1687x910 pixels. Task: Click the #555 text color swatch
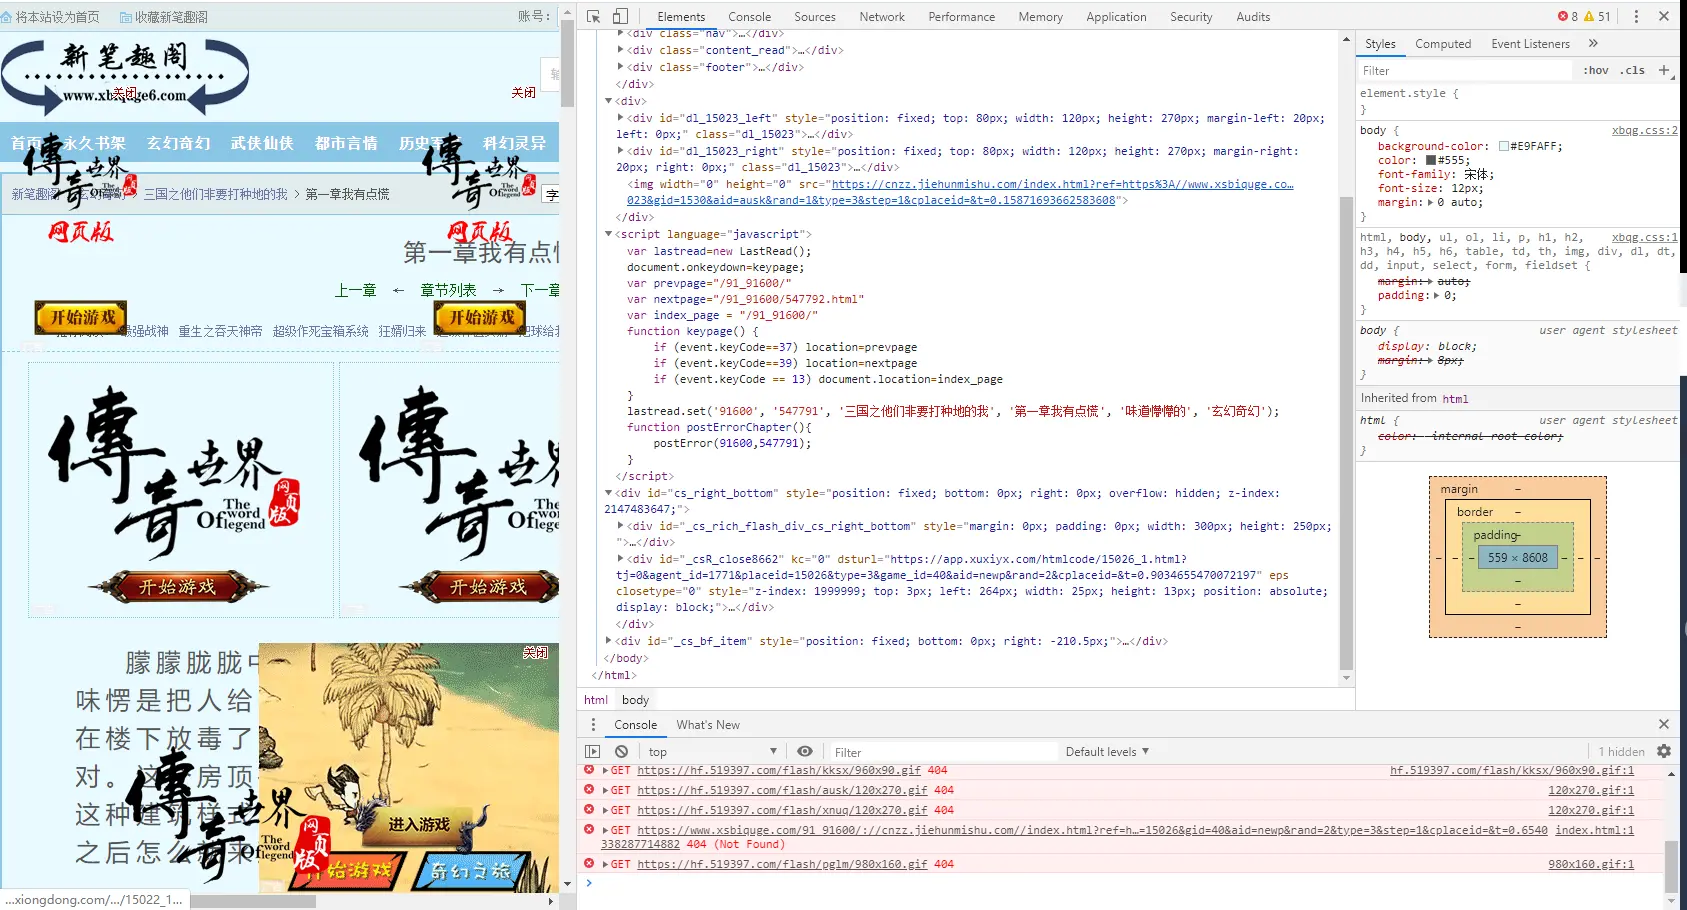1431,160
